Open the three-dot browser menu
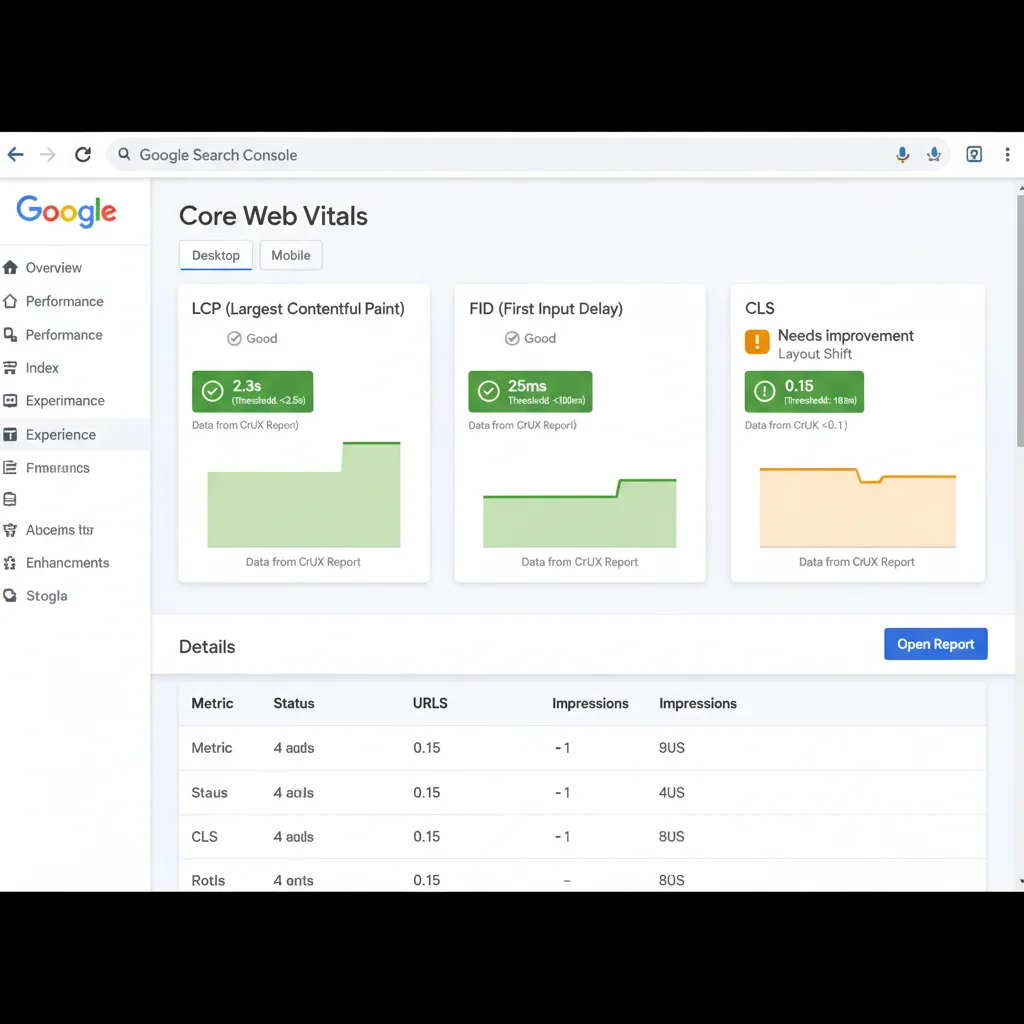1024x1024 pixels. tap(1008, 155)
